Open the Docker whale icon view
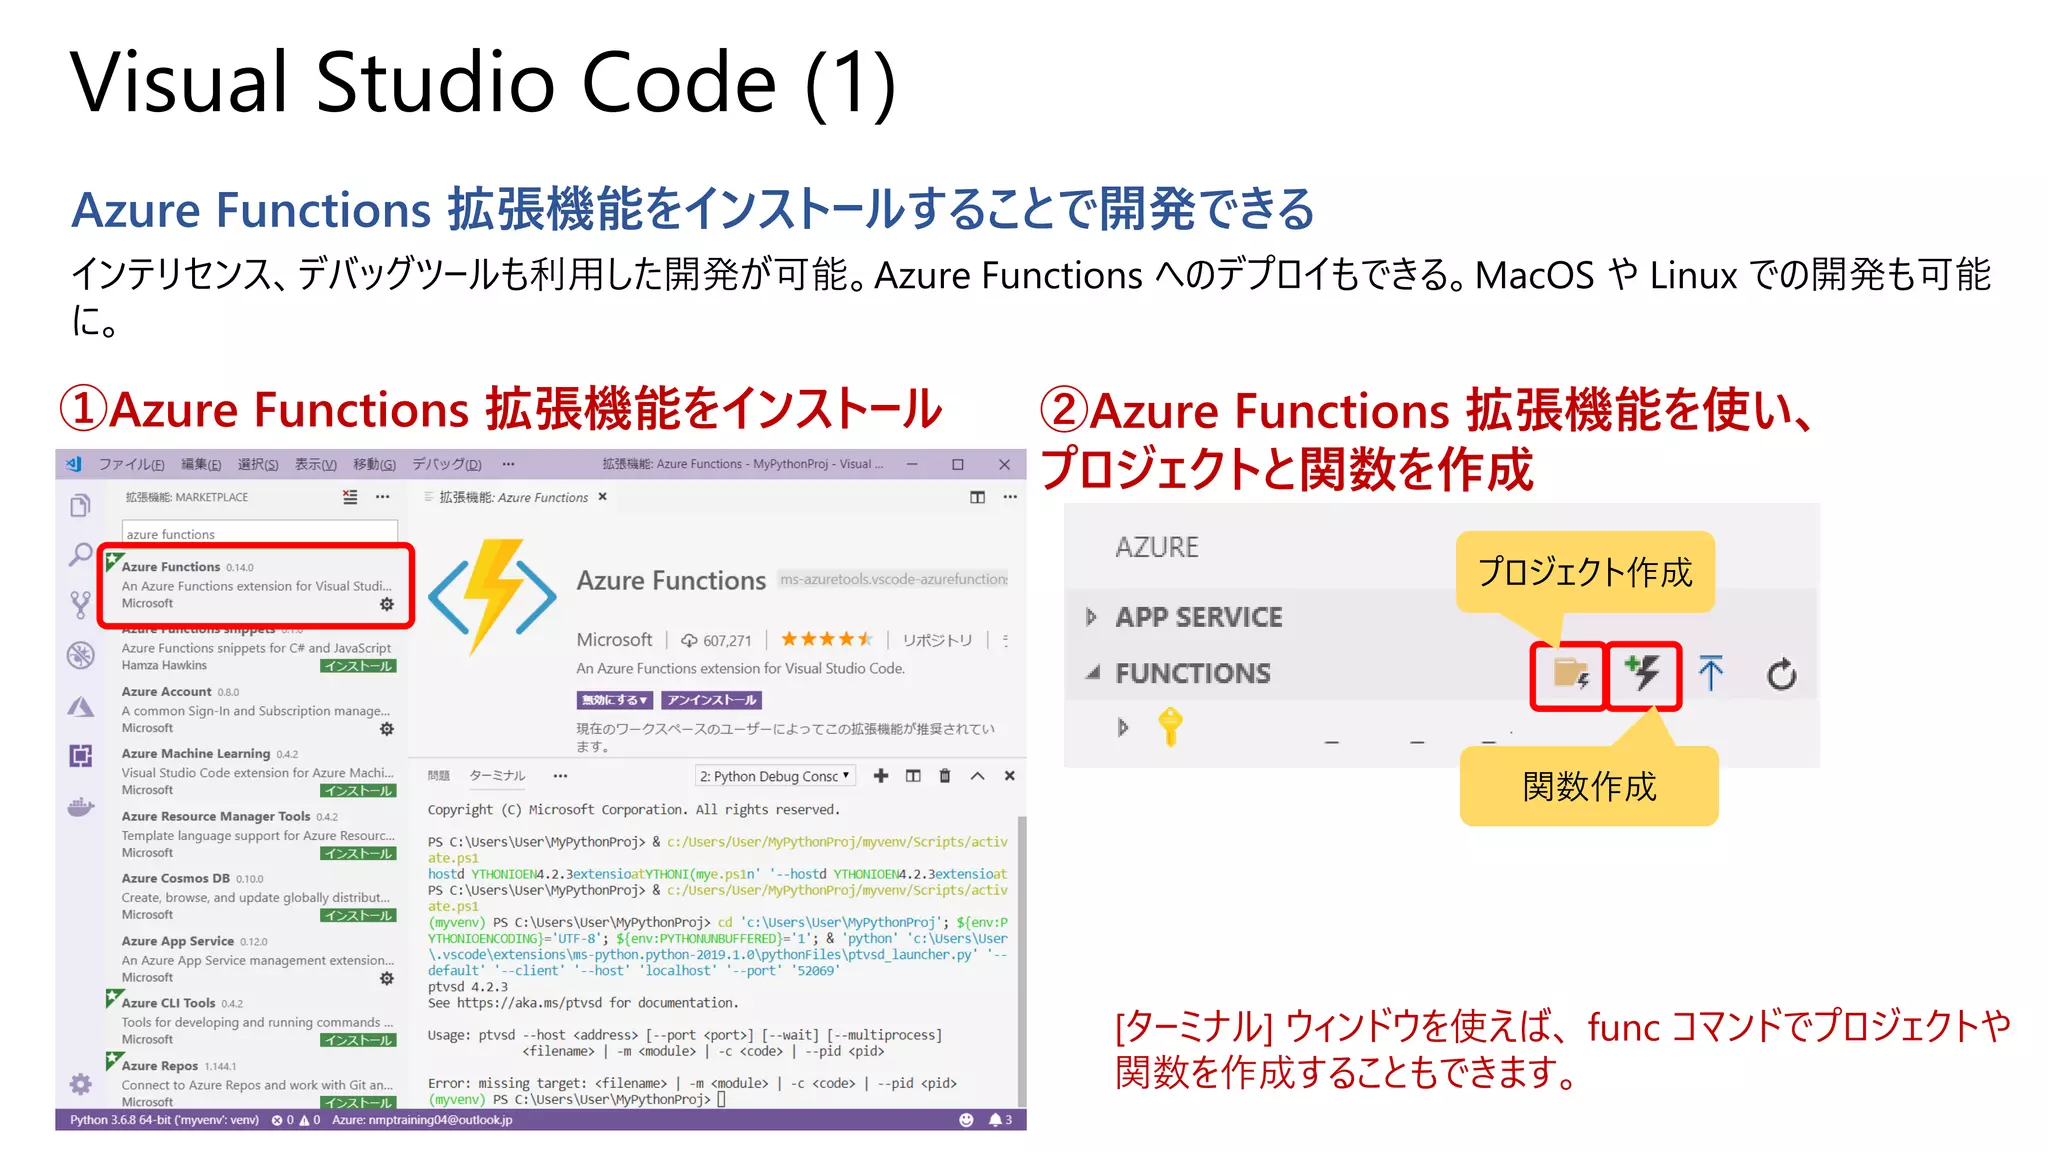This screenshot has height=1152, width=2048. 80,806
